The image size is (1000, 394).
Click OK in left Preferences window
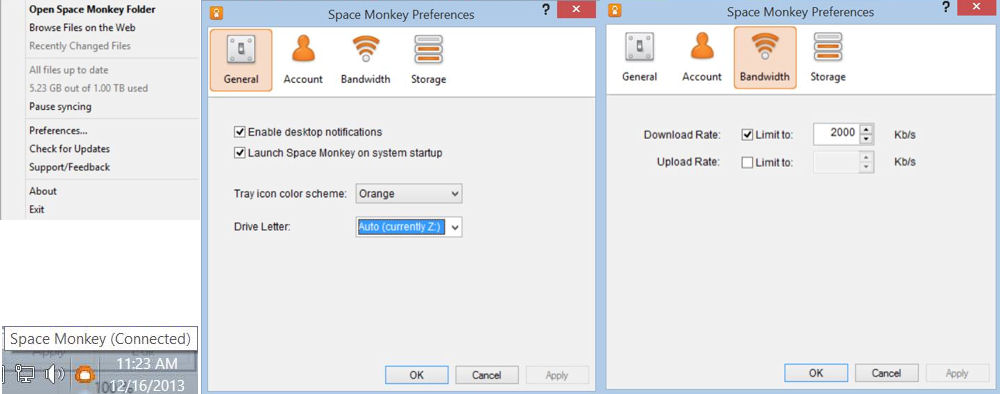416,375
